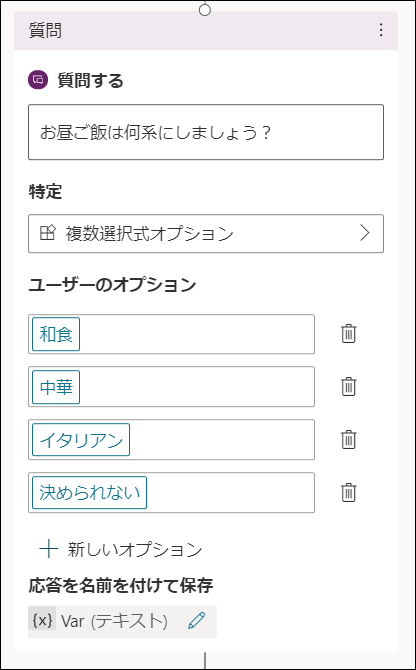Delete the 中華 option
416x670 pixels.
[x=349, y=386]
